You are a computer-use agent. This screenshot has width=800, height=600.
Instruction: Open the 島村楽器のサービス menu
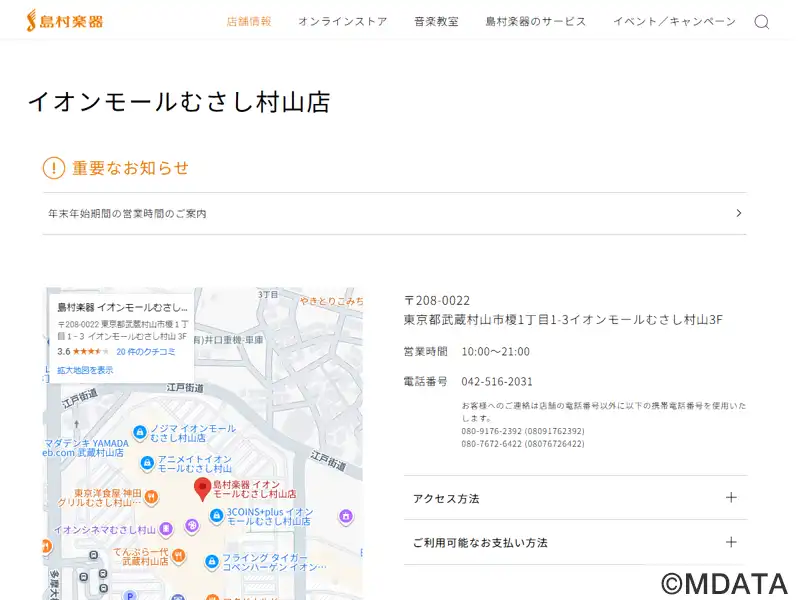pyautogui.click(x=536, y=21)
